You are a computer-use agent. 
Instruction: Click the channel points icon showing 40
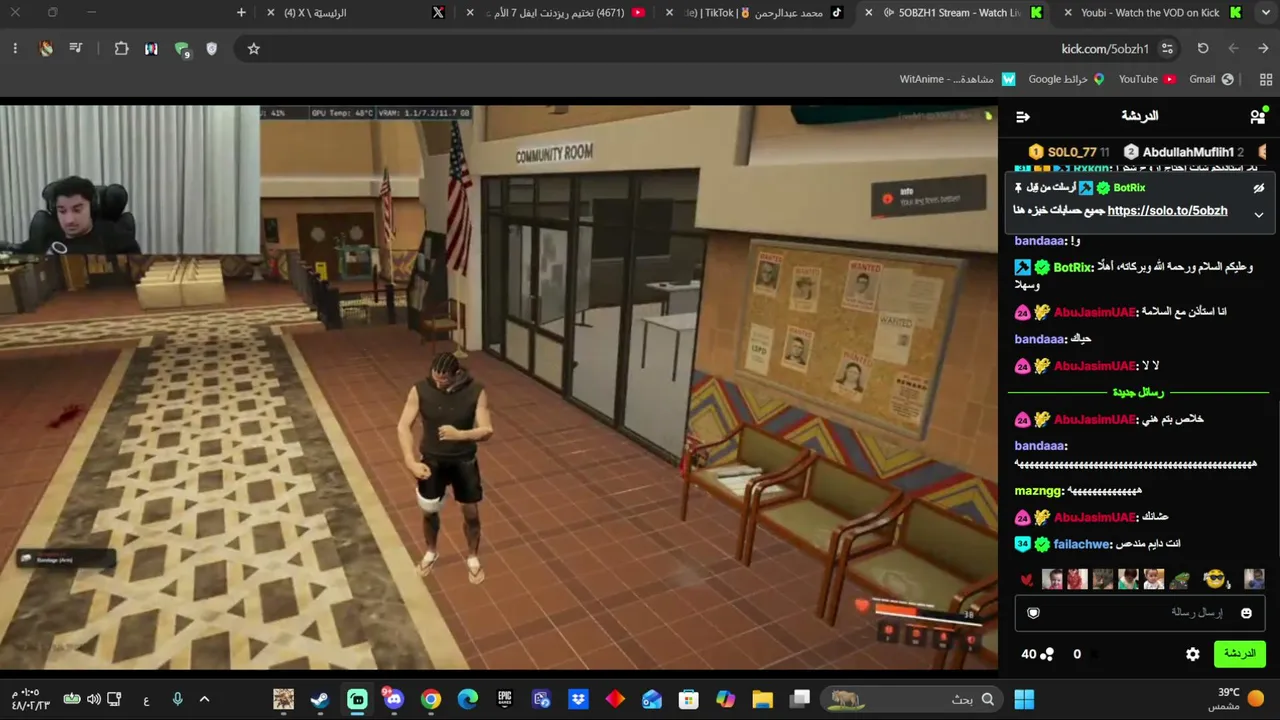tap(1037, 654)
